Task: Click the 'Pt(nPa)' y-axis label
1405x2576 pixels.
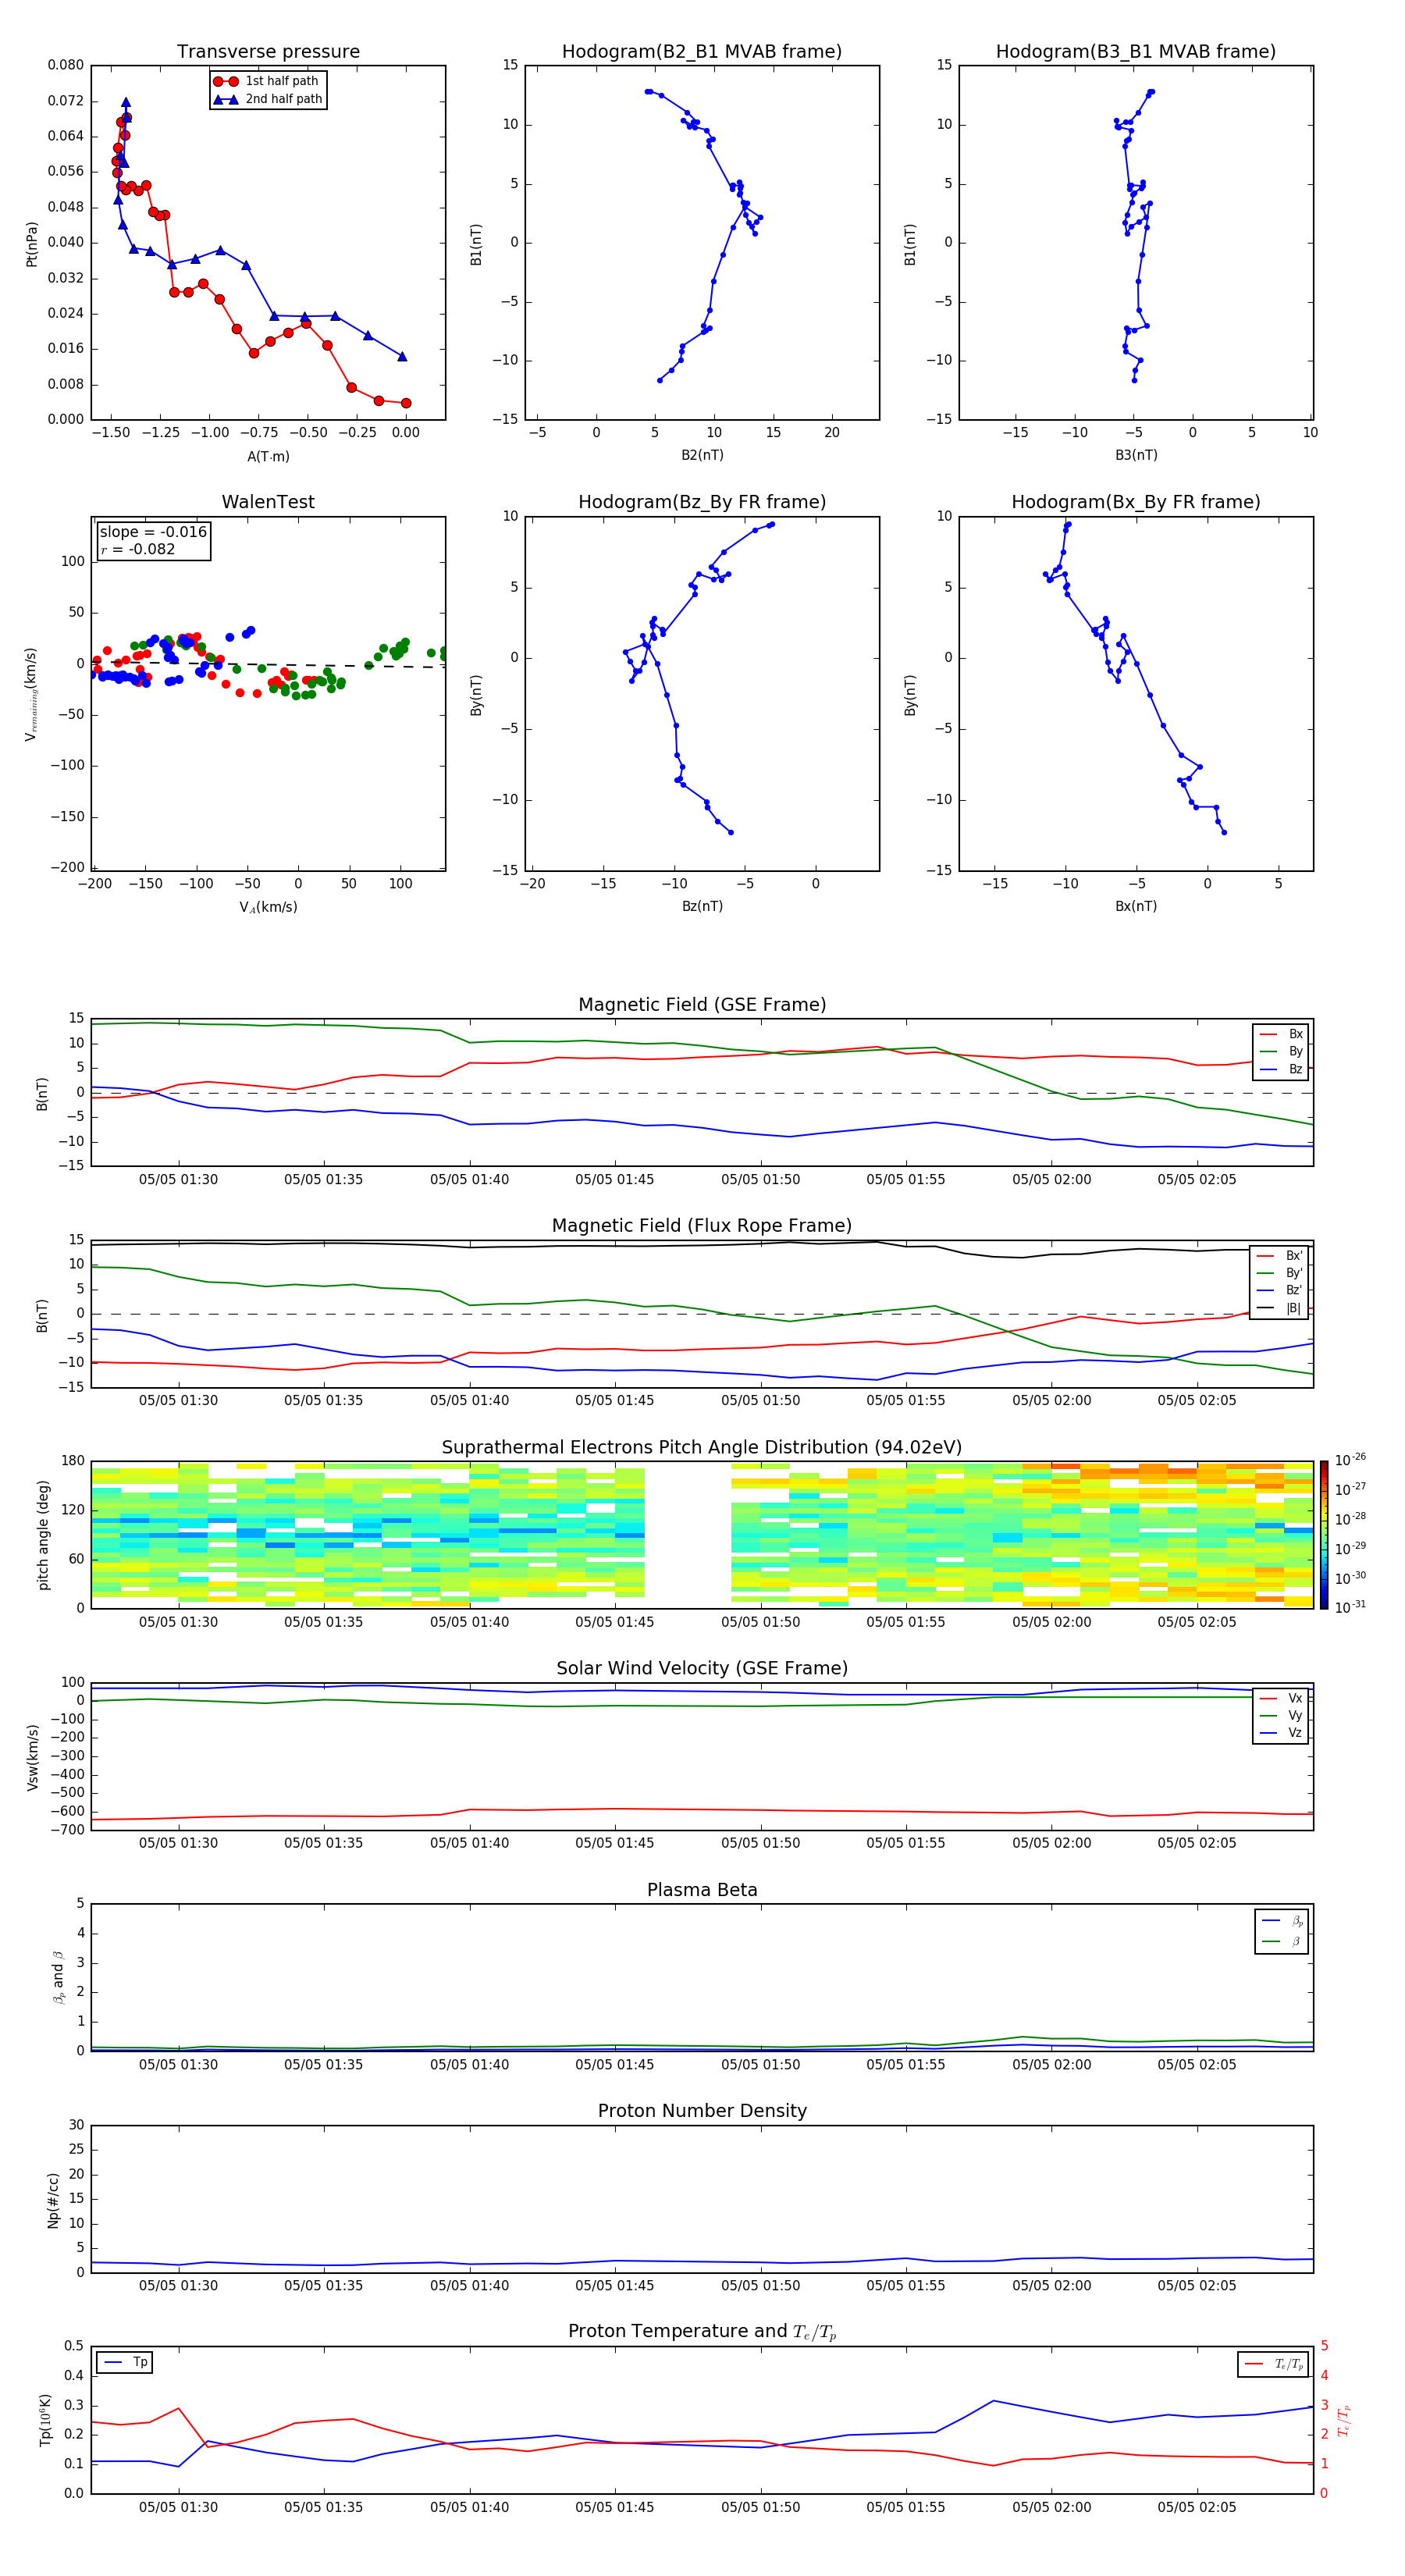Action: (32, 243)
